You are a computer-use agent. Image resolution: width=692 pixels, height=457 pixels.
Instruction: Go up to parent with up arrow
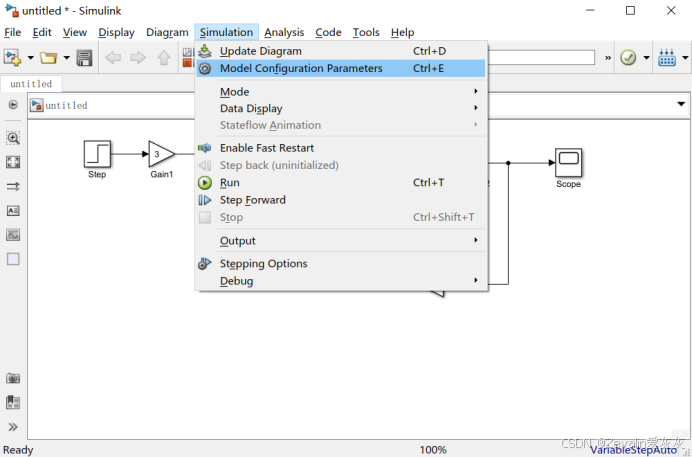164,58
